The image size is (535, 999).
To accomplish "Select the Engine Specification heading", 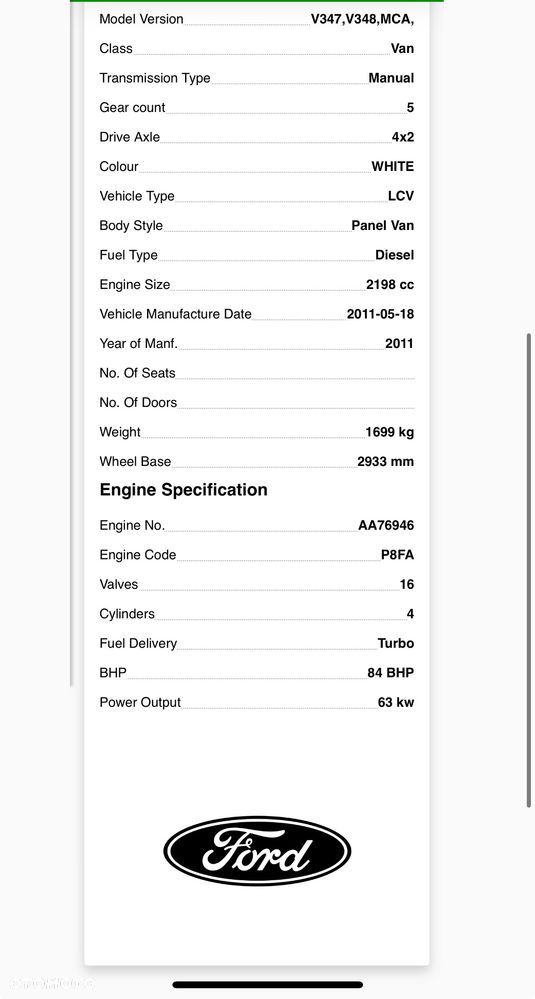I will point(183,490).
